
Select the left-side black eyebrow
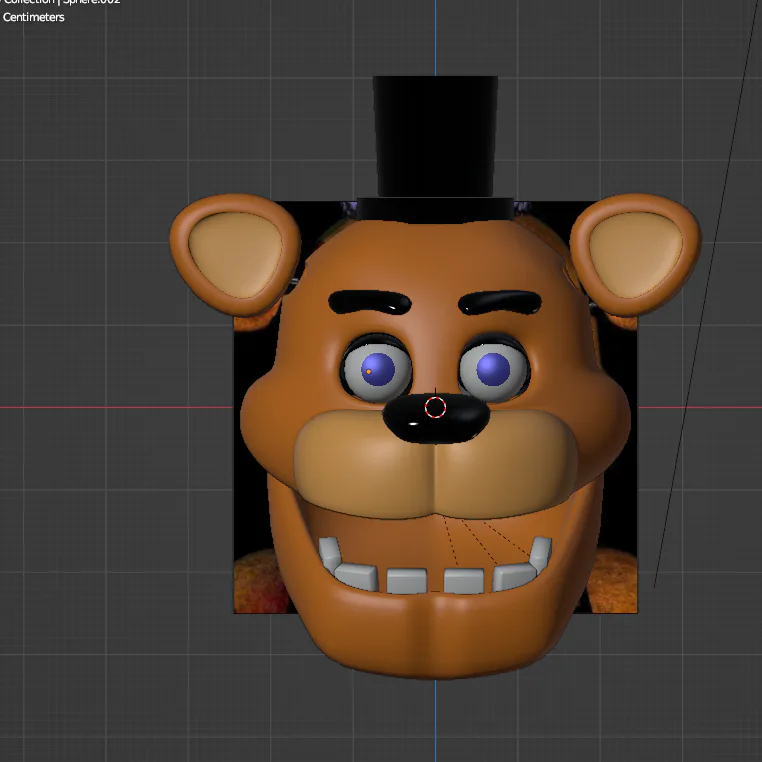coord(370,302)
